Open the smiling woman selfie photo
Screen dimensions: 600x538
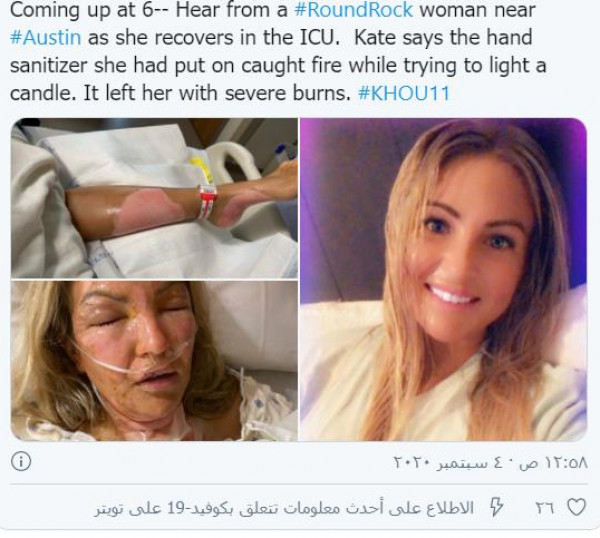click(443, 279)
